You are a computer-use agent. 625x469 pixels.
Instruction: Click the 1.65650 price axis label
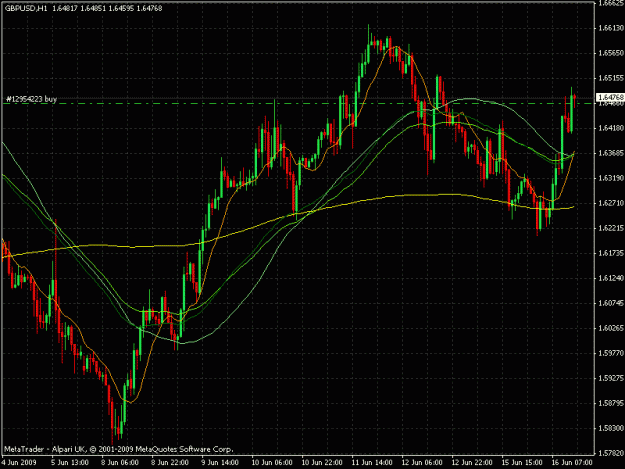click(x=611, y=53)
